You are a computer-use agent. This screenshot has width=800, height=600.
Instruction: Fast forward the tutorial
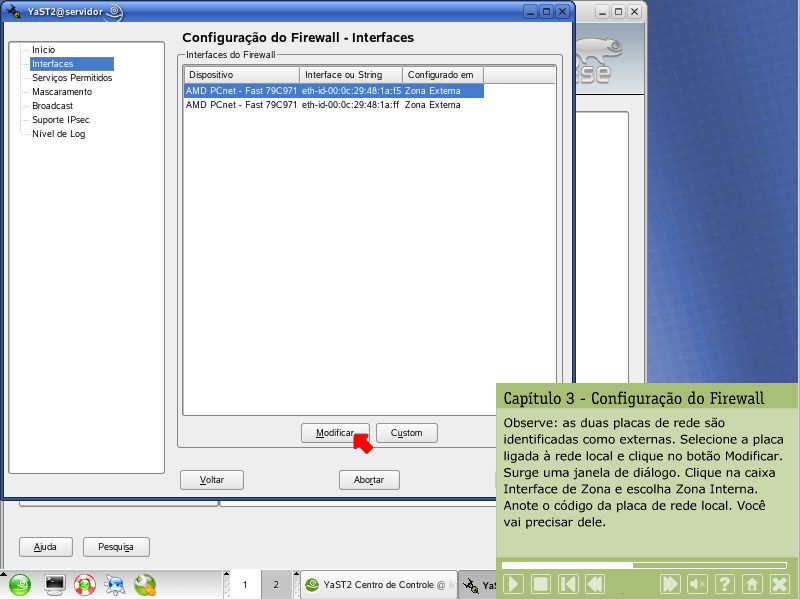point(671,584)
